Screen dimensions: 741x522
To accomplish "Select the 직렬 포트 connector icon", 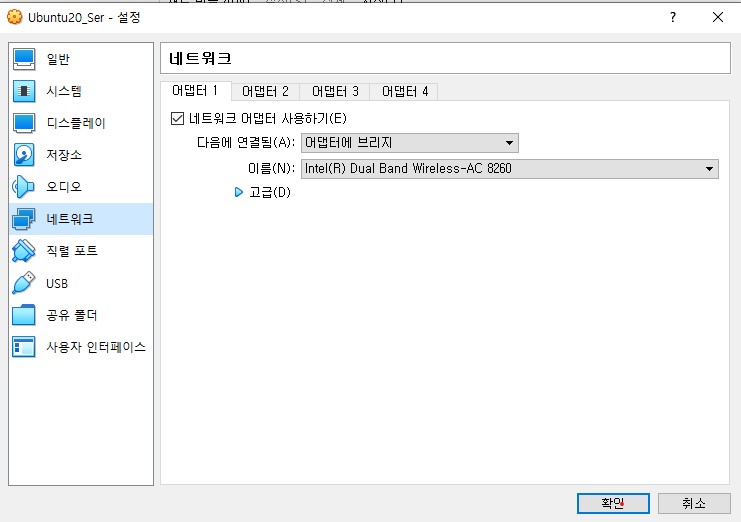I will click(24, 251).
